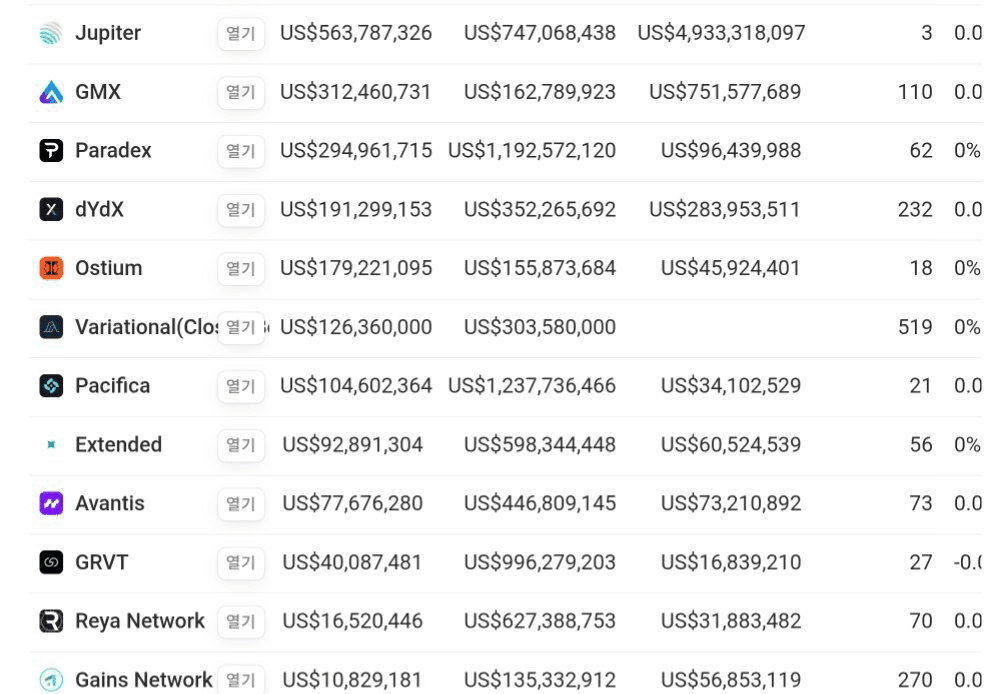Click the Jupiter logo icon
984x694 pixels.
tap(51, 33)
